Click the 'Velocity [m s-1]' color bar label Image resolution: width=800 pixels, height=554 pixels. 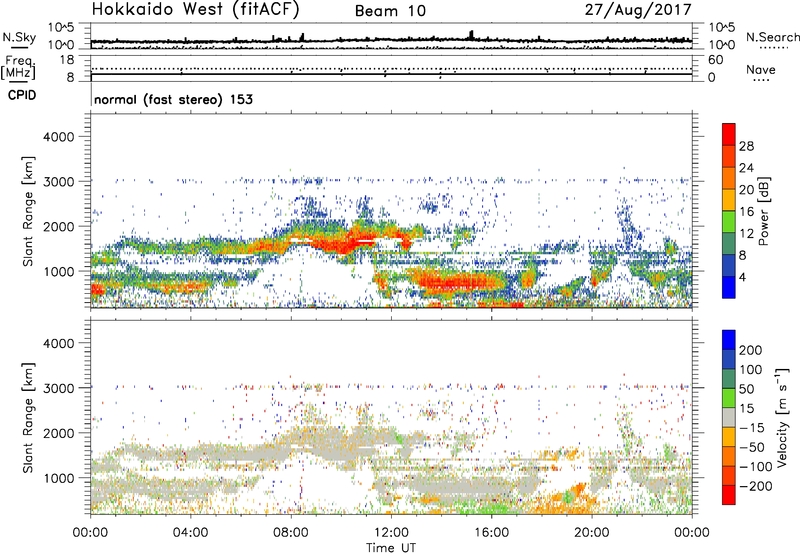click(781, 417)
